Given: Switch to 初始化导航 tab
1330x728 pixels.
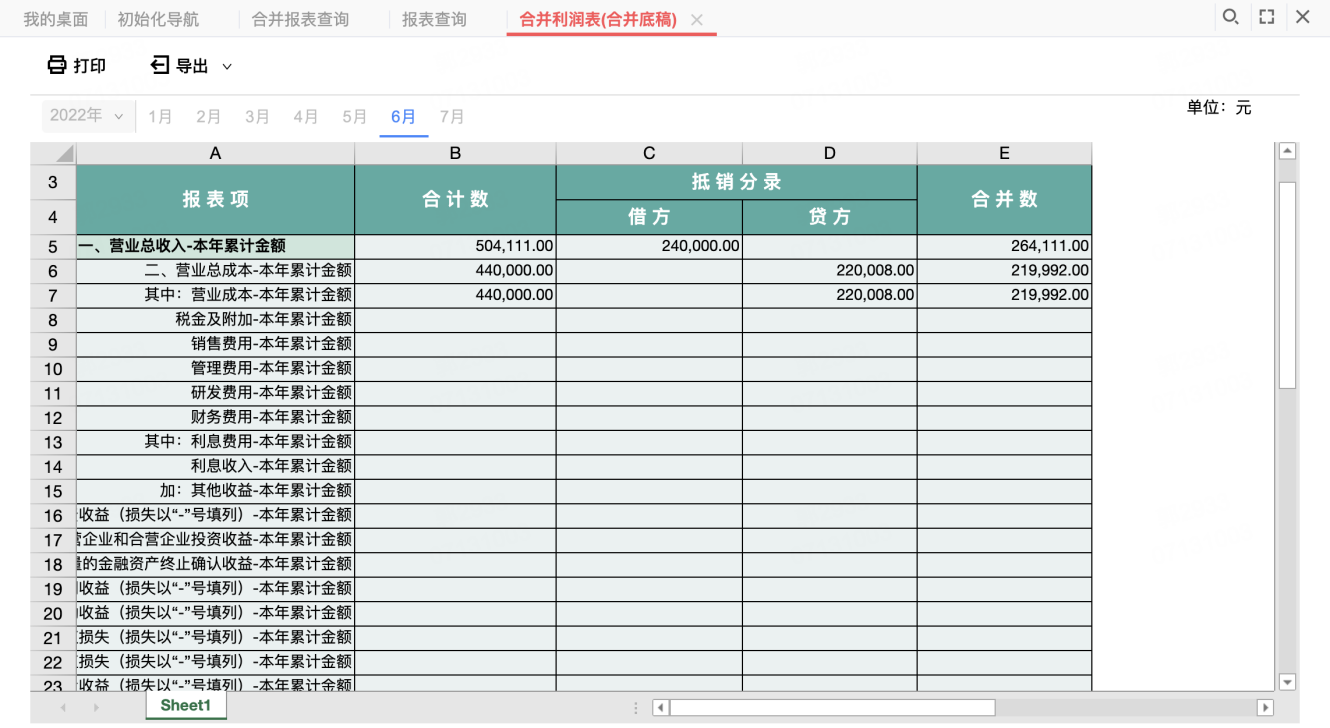Looking at the screenshot, I should (x=158, y=19).
